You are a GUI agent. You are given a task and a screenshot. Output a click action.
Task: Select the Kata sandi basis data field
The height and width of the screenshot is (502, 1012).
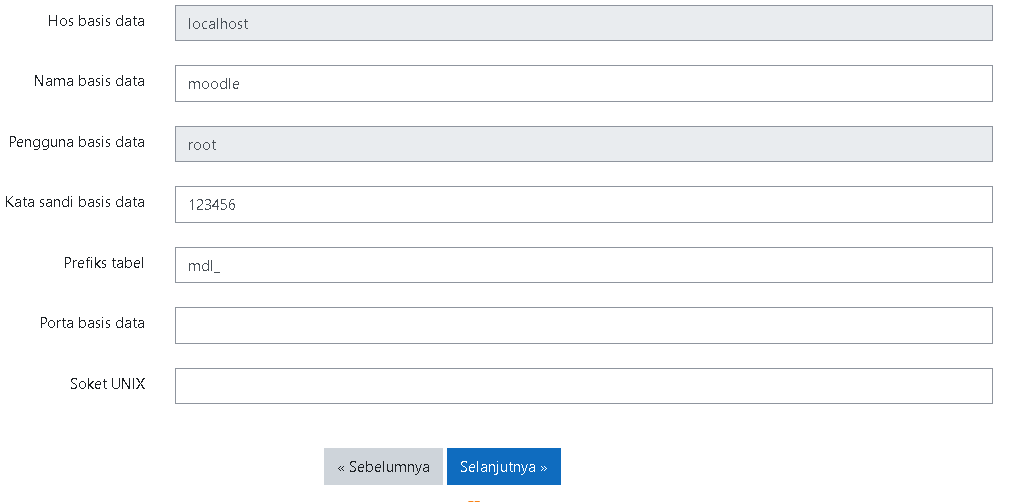pos(583,205)
